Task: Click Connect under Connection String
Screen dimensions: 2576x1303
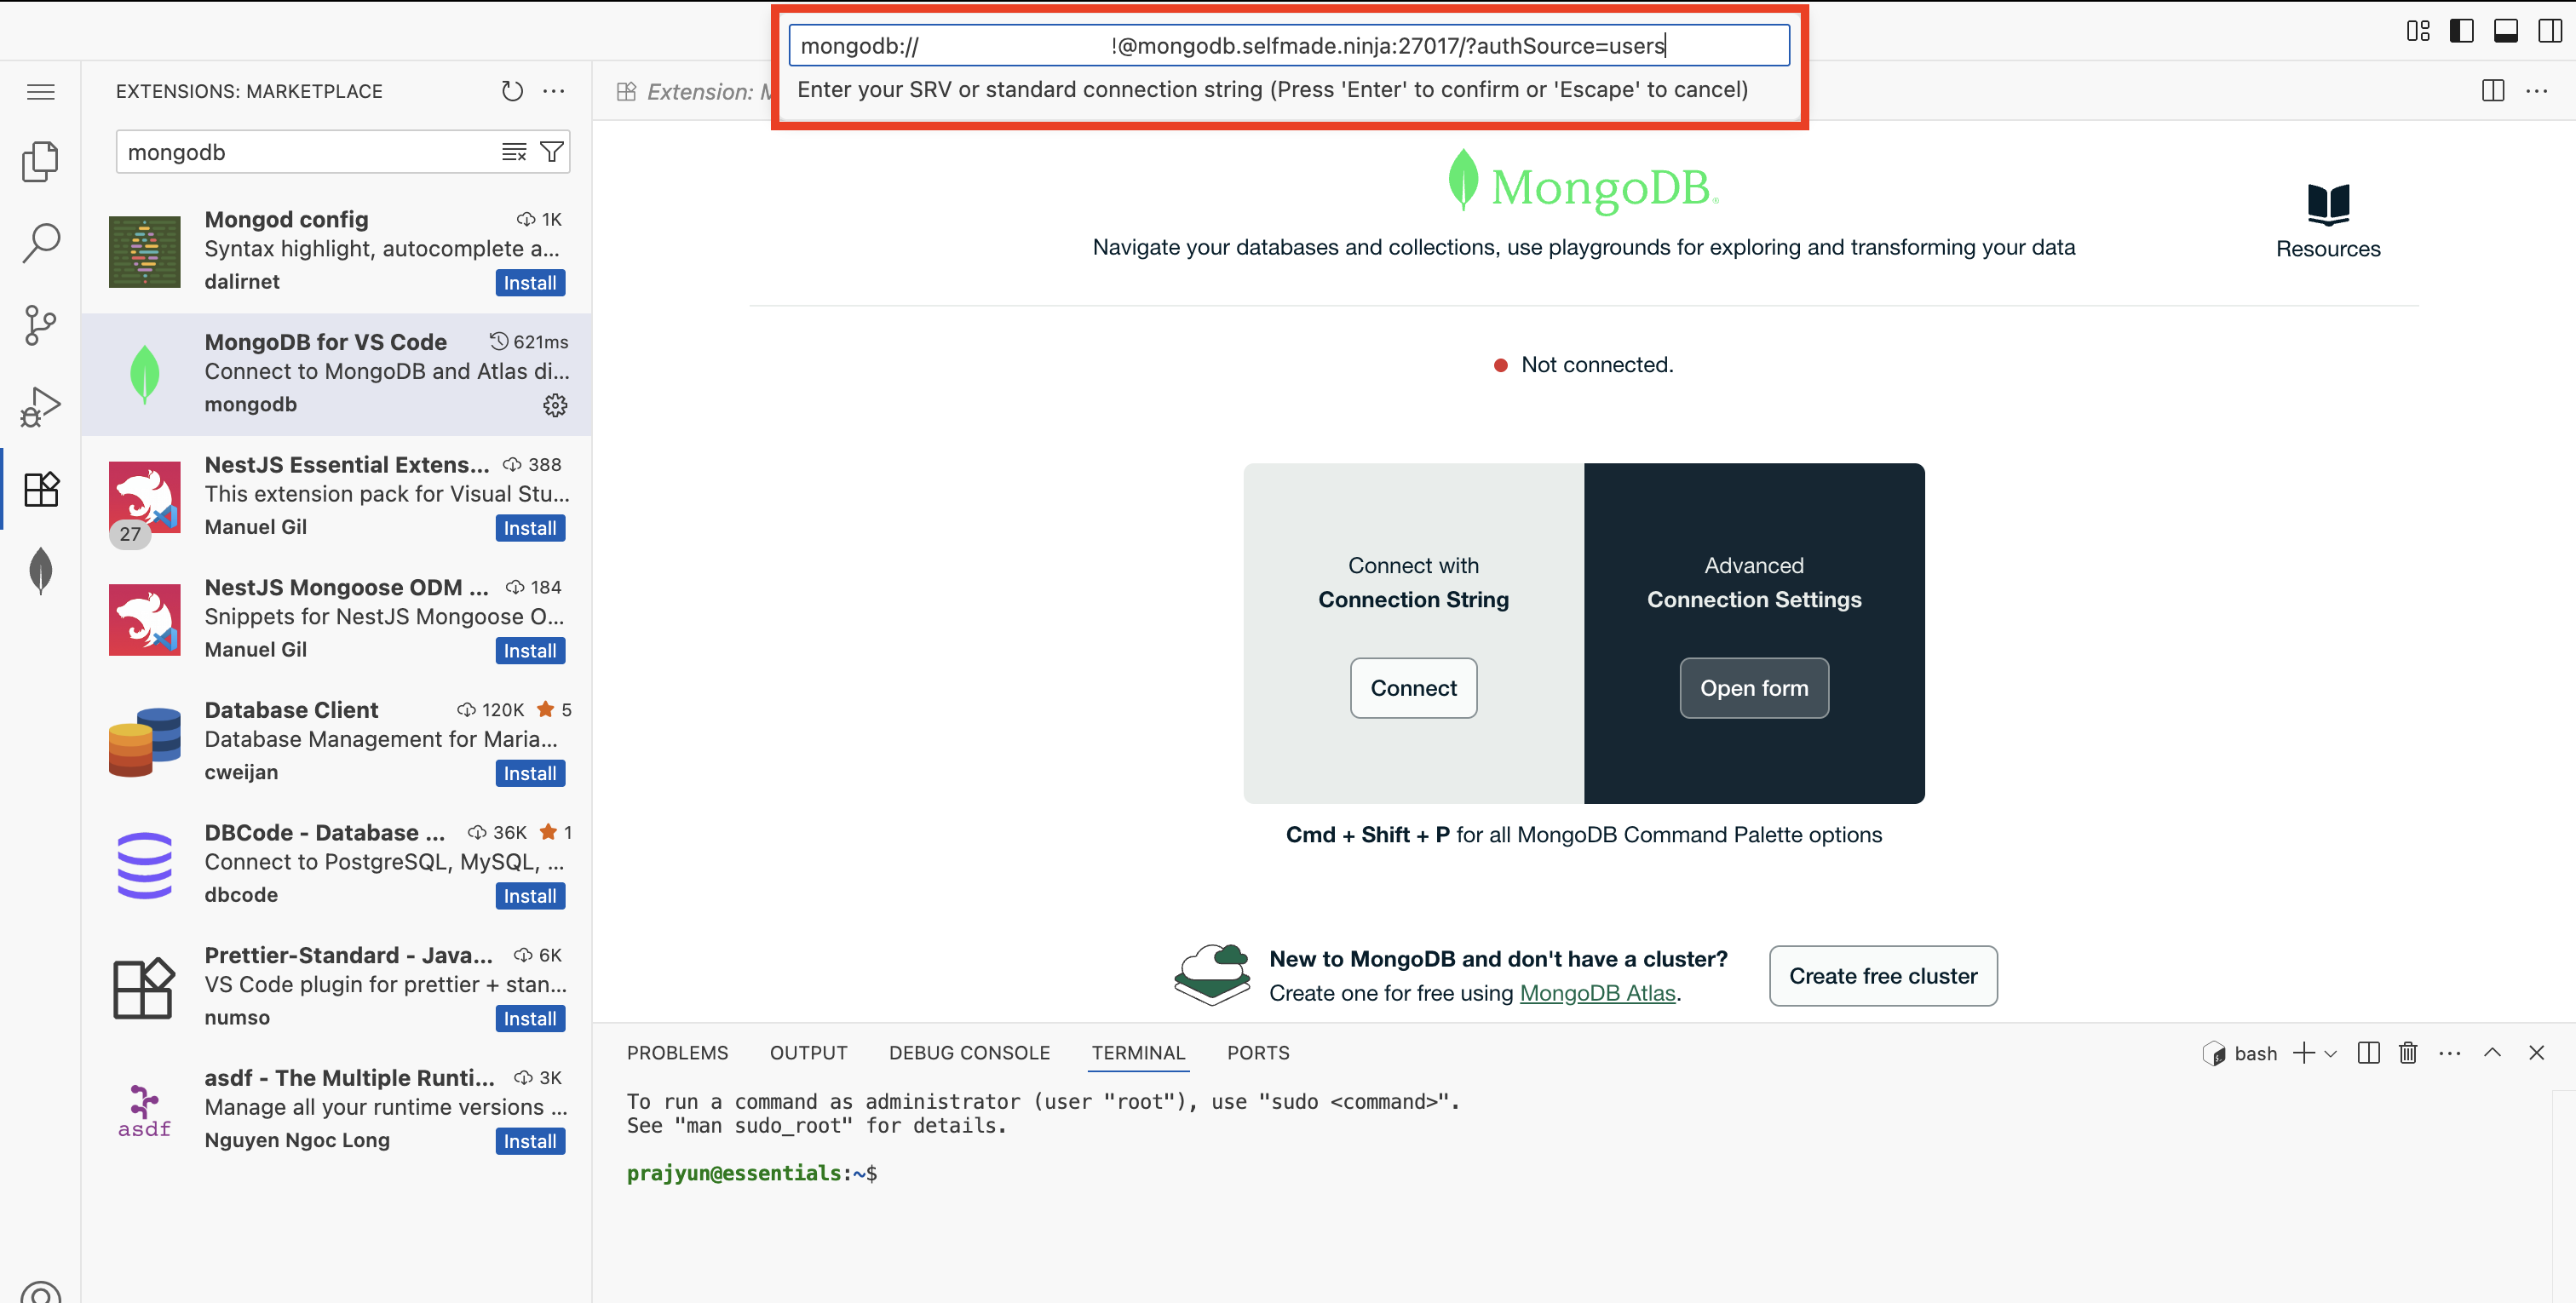Action: click(x=1413, y=688)
